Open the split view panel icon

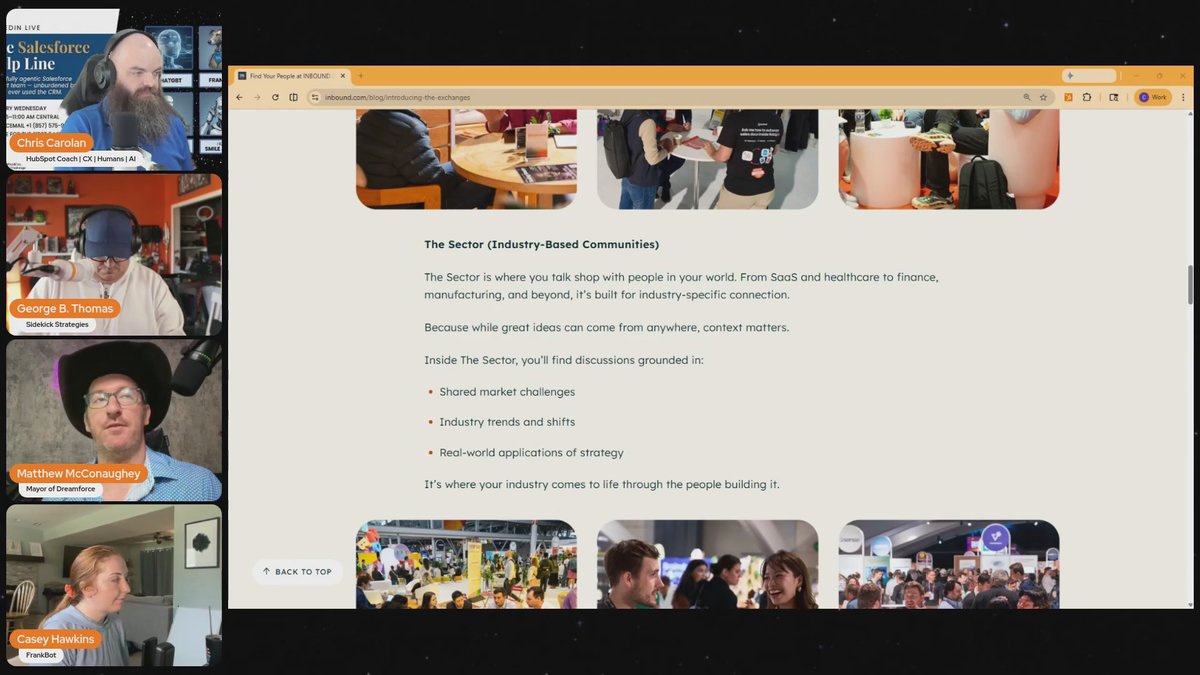tap(293, 97)
